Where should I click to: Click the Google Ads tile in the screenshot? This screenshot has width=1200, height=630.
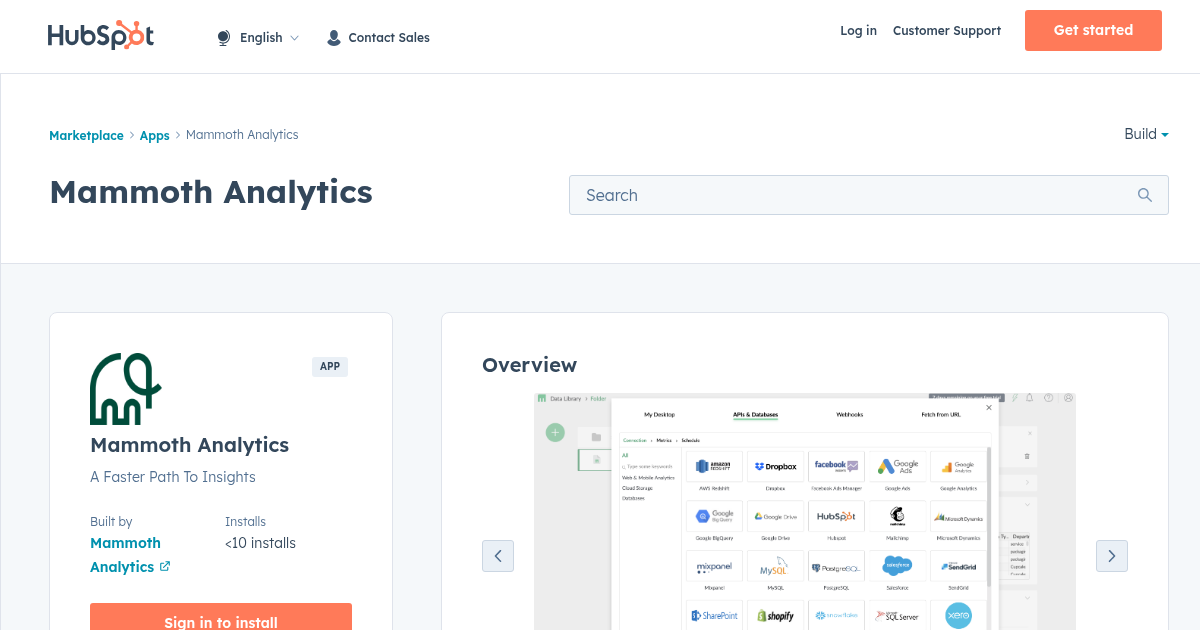897,467
